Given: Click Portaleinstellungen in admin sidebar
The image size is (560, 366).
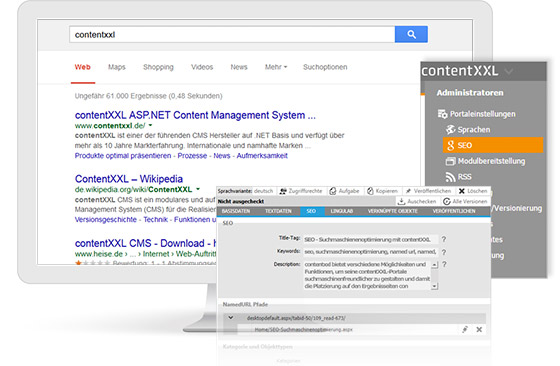Looking at the screenshot, I should (482, 114).
